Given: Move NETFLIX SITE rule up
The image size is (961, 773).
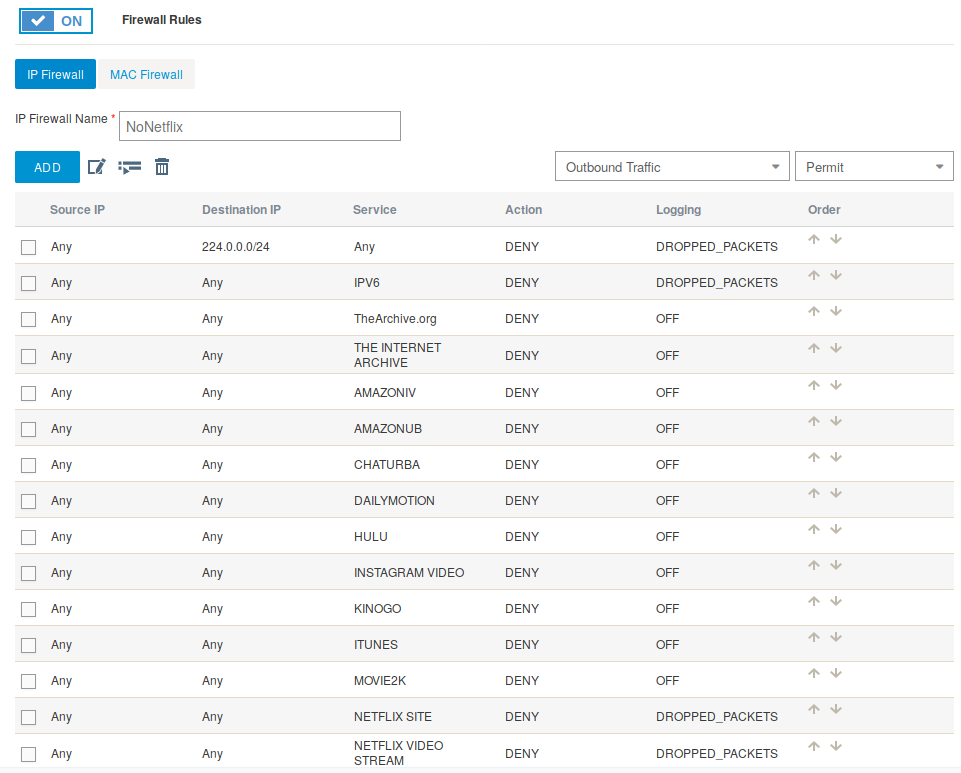Looking at the screenshot, I should (814, 710).
